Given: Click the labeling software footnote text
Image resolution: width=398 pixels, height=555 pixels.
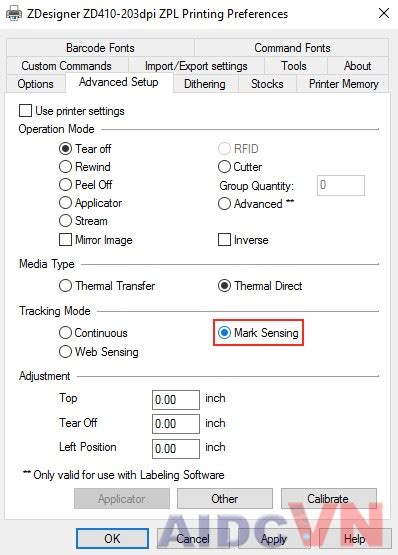Looking at the screenshot, I should 124,475.
